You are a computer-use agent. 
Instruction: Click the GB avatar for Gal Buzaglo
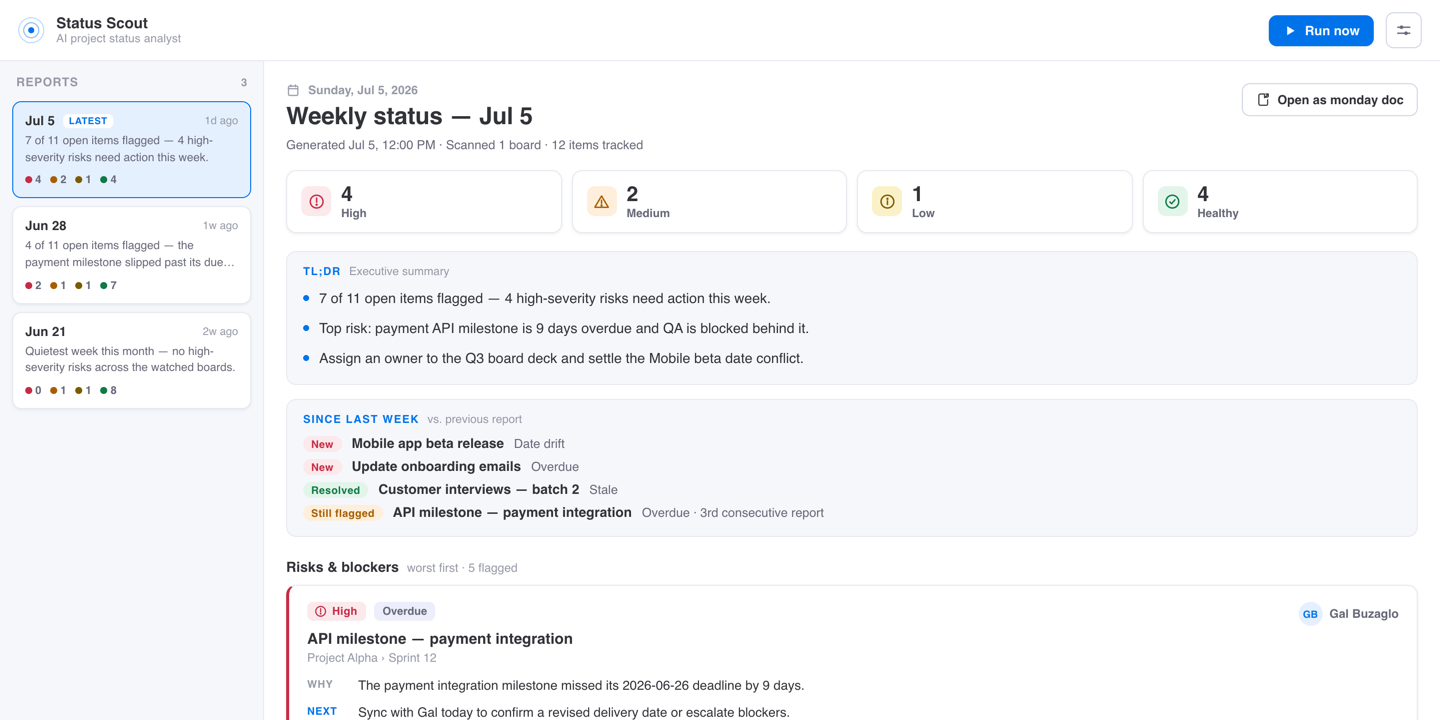pos(1310,614)
